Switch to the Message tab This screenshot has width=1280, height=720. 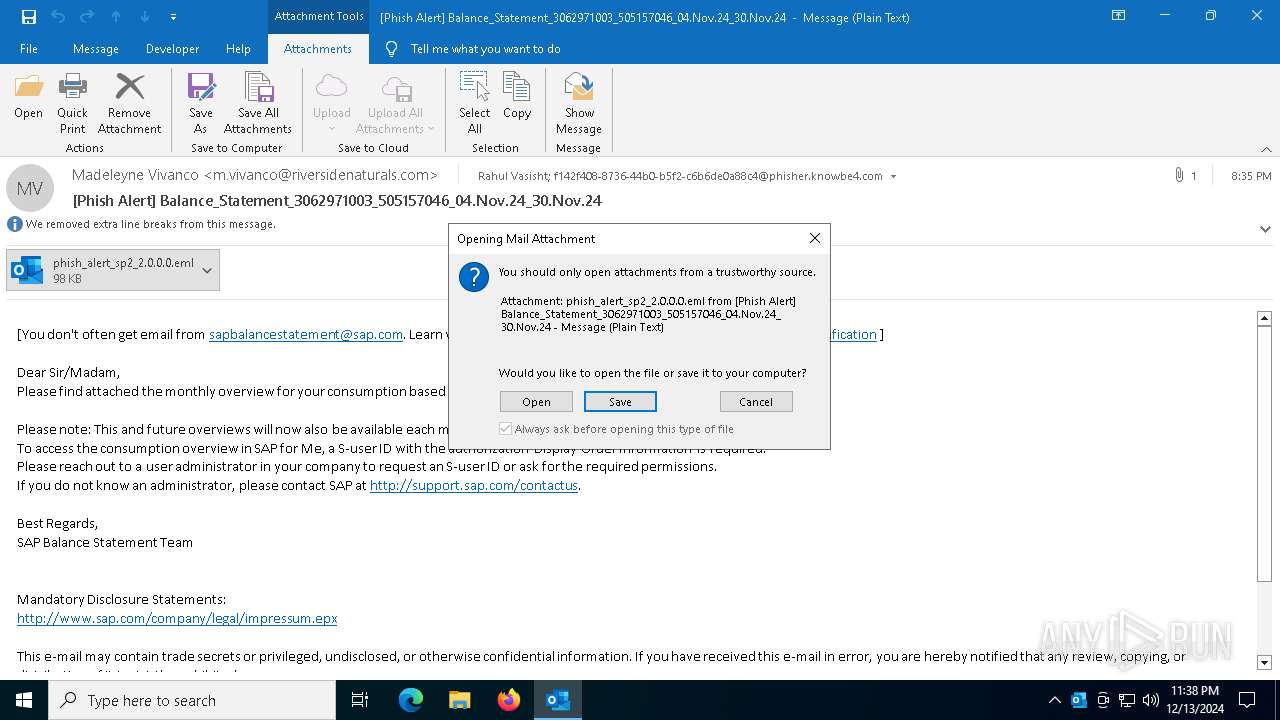pos(96,49)
